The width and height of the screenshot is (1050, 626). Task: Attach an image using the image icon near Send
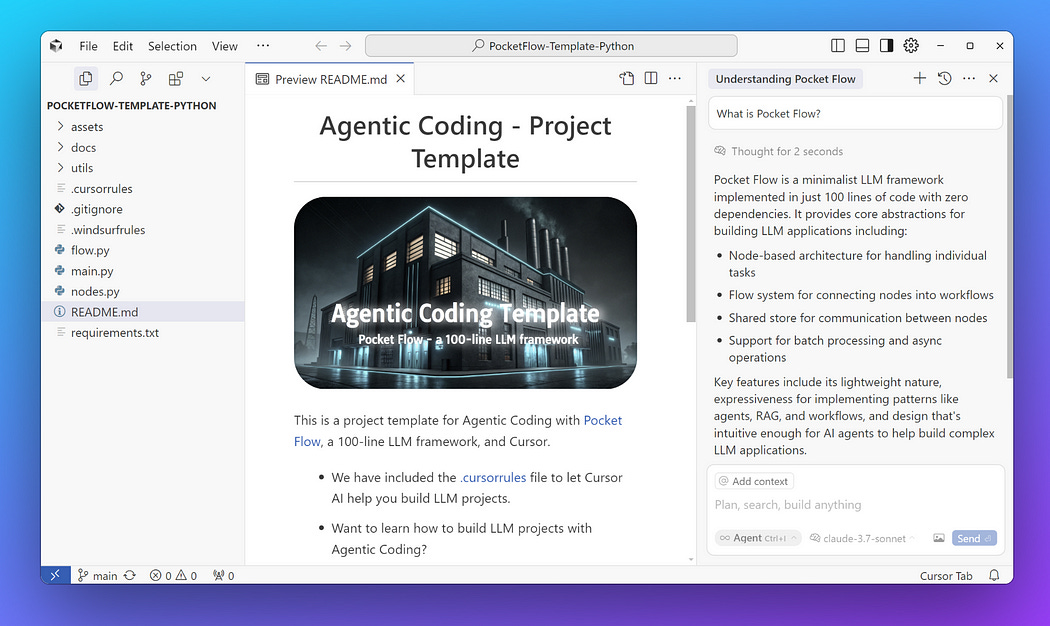click(938, 537)
